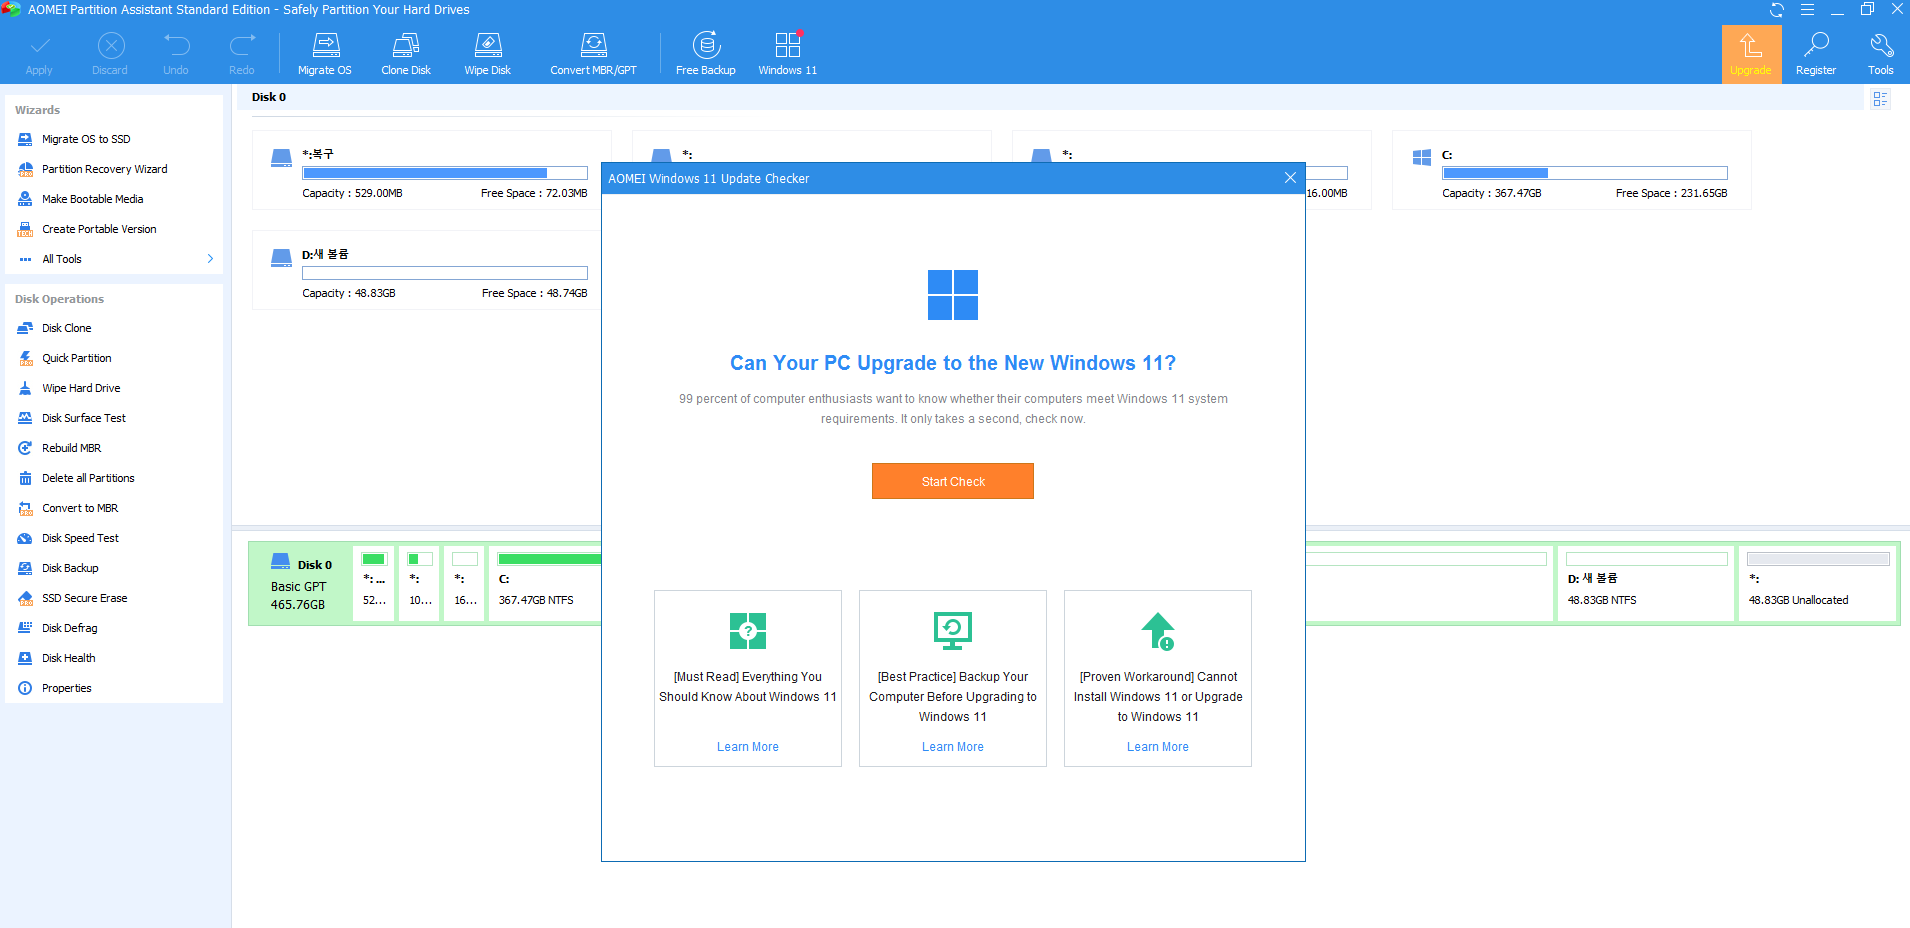Open the hamburger menu in title bar

[1807, 10]
